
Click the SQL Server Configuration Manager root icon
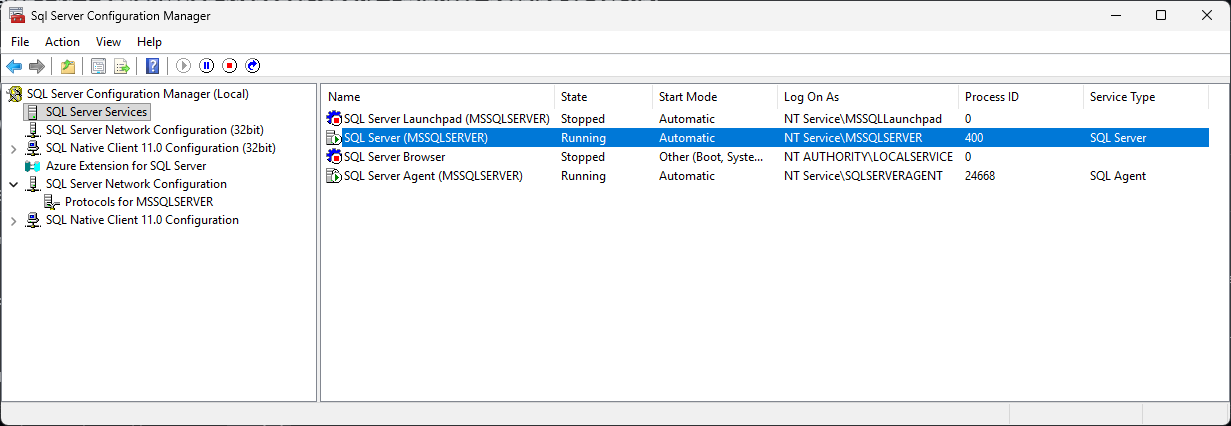coord(15,94)
